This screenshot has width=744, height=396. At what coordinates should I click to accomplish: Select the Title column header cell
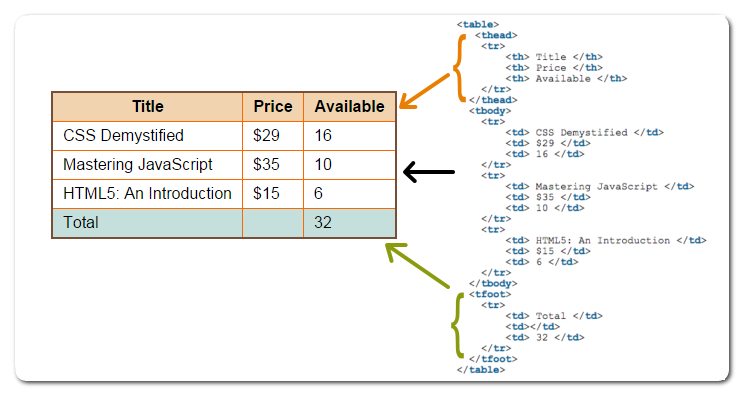click(148, 107)
